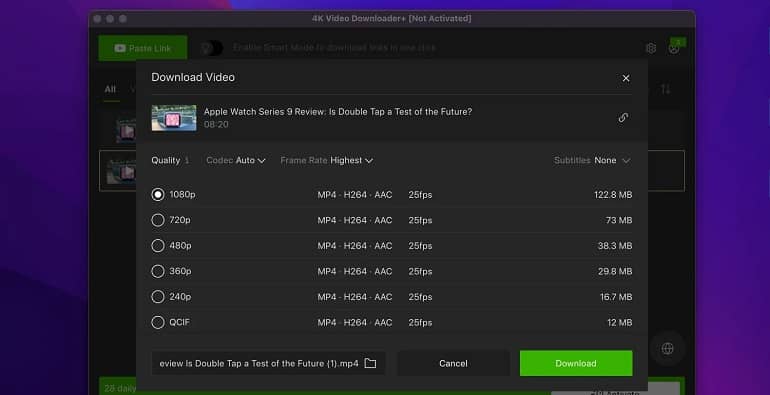Click the Quality label
The height and width of the screenshot is (395, 770).
[x=165, y=160]
